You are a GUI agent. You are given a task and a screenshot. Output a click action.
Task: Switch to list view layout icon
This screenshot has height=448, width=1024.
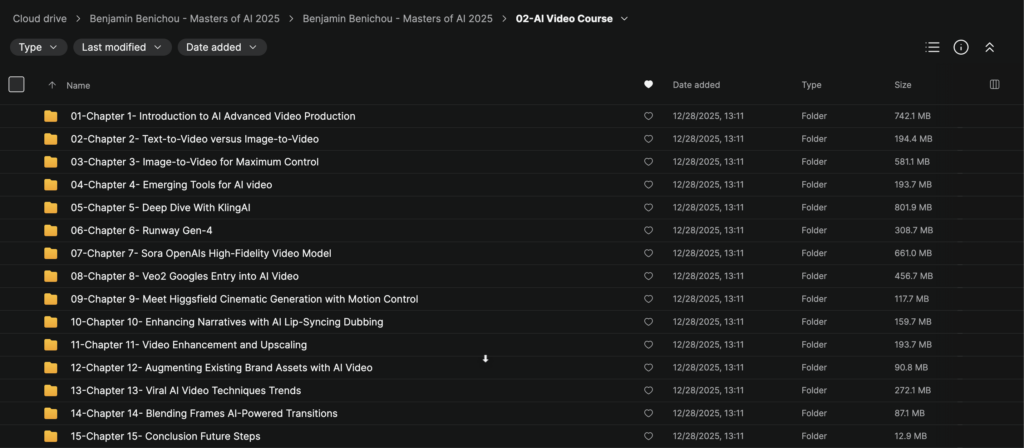tap(932, 47)
